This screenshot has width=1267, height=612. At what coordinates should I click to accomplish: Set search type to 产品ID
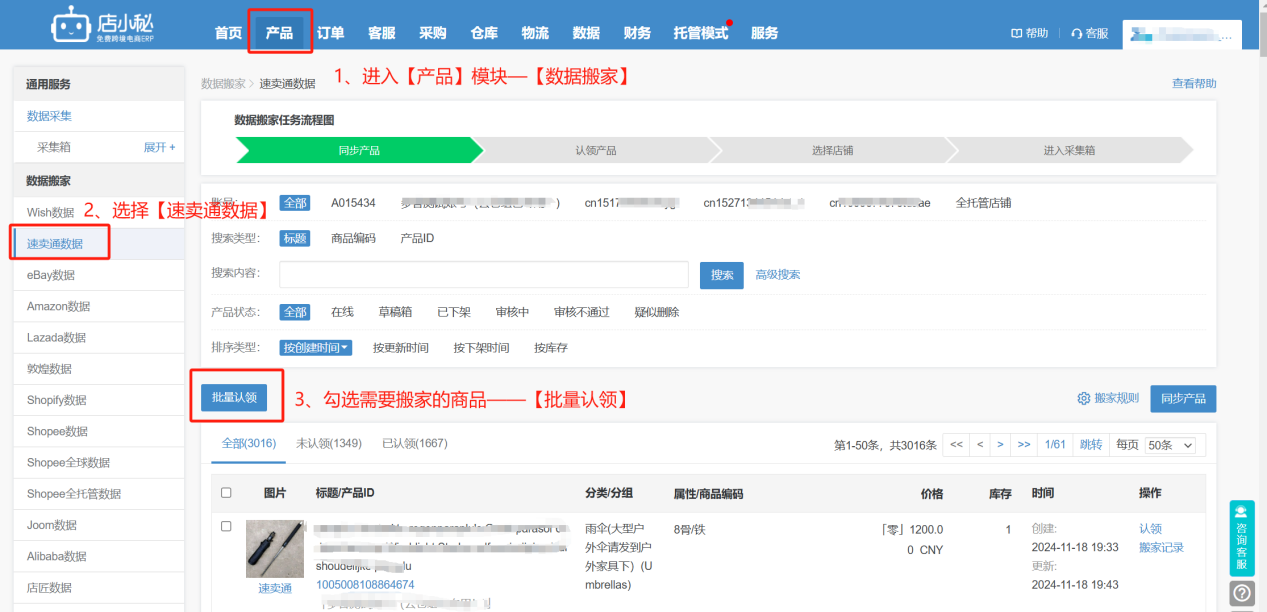pyautogui.click(x=417, y=238)
